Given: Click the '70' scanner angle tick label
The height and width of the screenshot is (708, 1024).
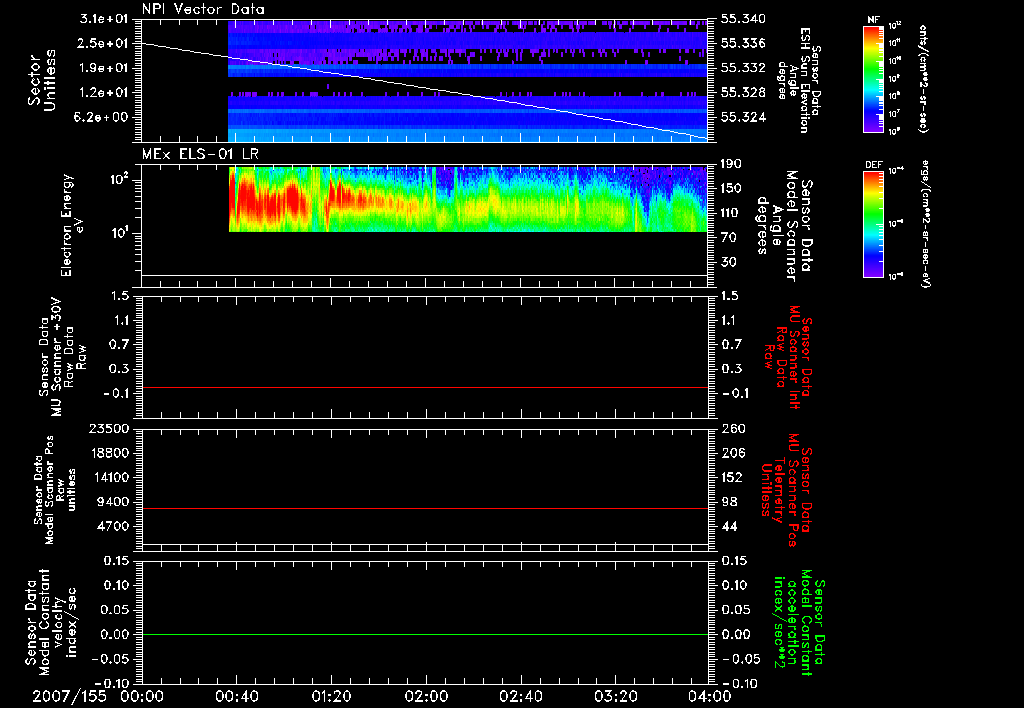Looking at the screenshot, I should [x=729, y=238].
